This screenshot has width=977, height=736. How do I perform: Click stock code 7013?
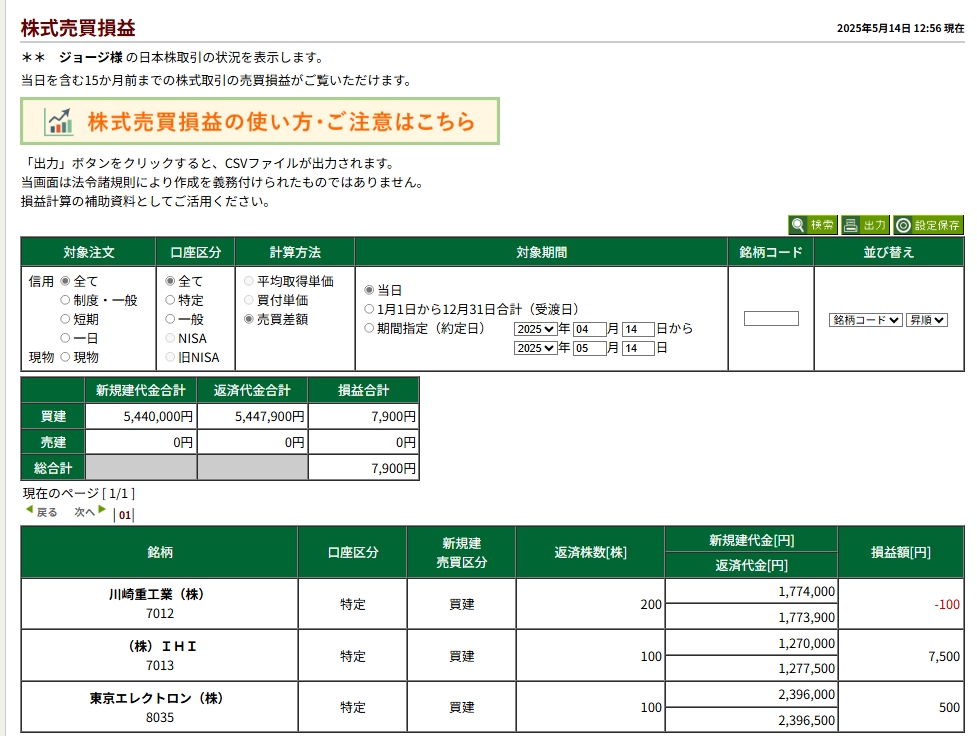pyautogui.click(x=160, y=666)
